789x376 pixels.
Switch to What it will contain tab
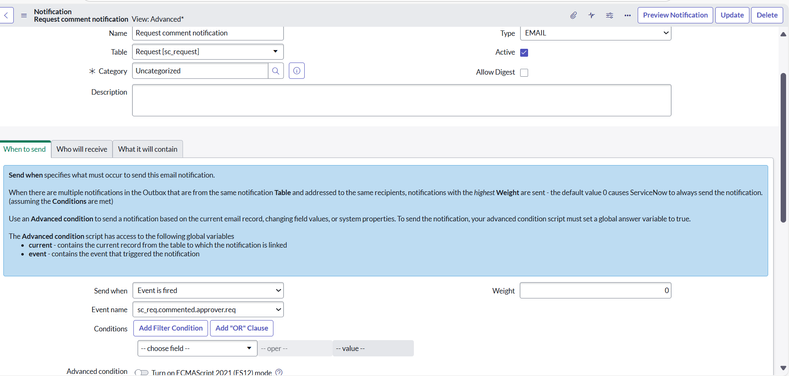click(148, 149)
